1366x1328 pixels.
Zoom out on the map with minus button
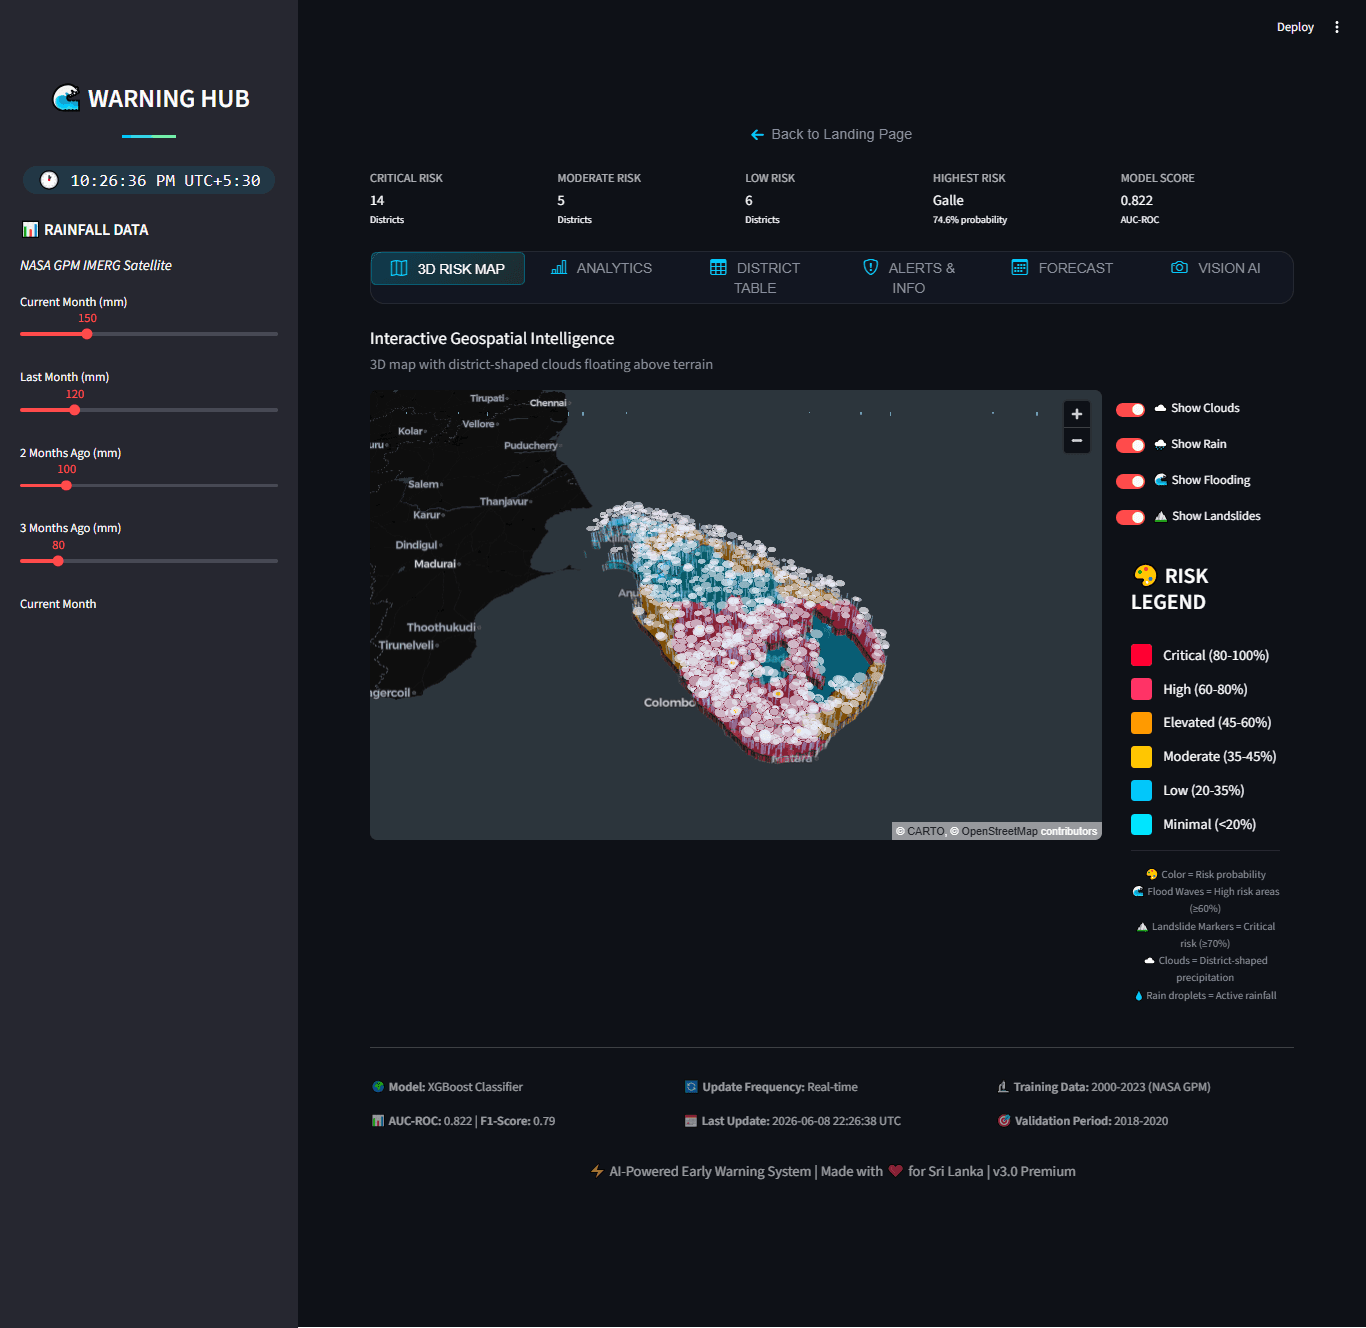pos(1077,440)
